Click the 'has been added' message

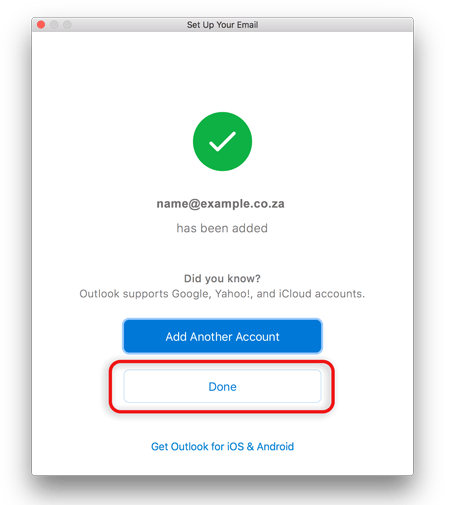[x=222, y=228]
